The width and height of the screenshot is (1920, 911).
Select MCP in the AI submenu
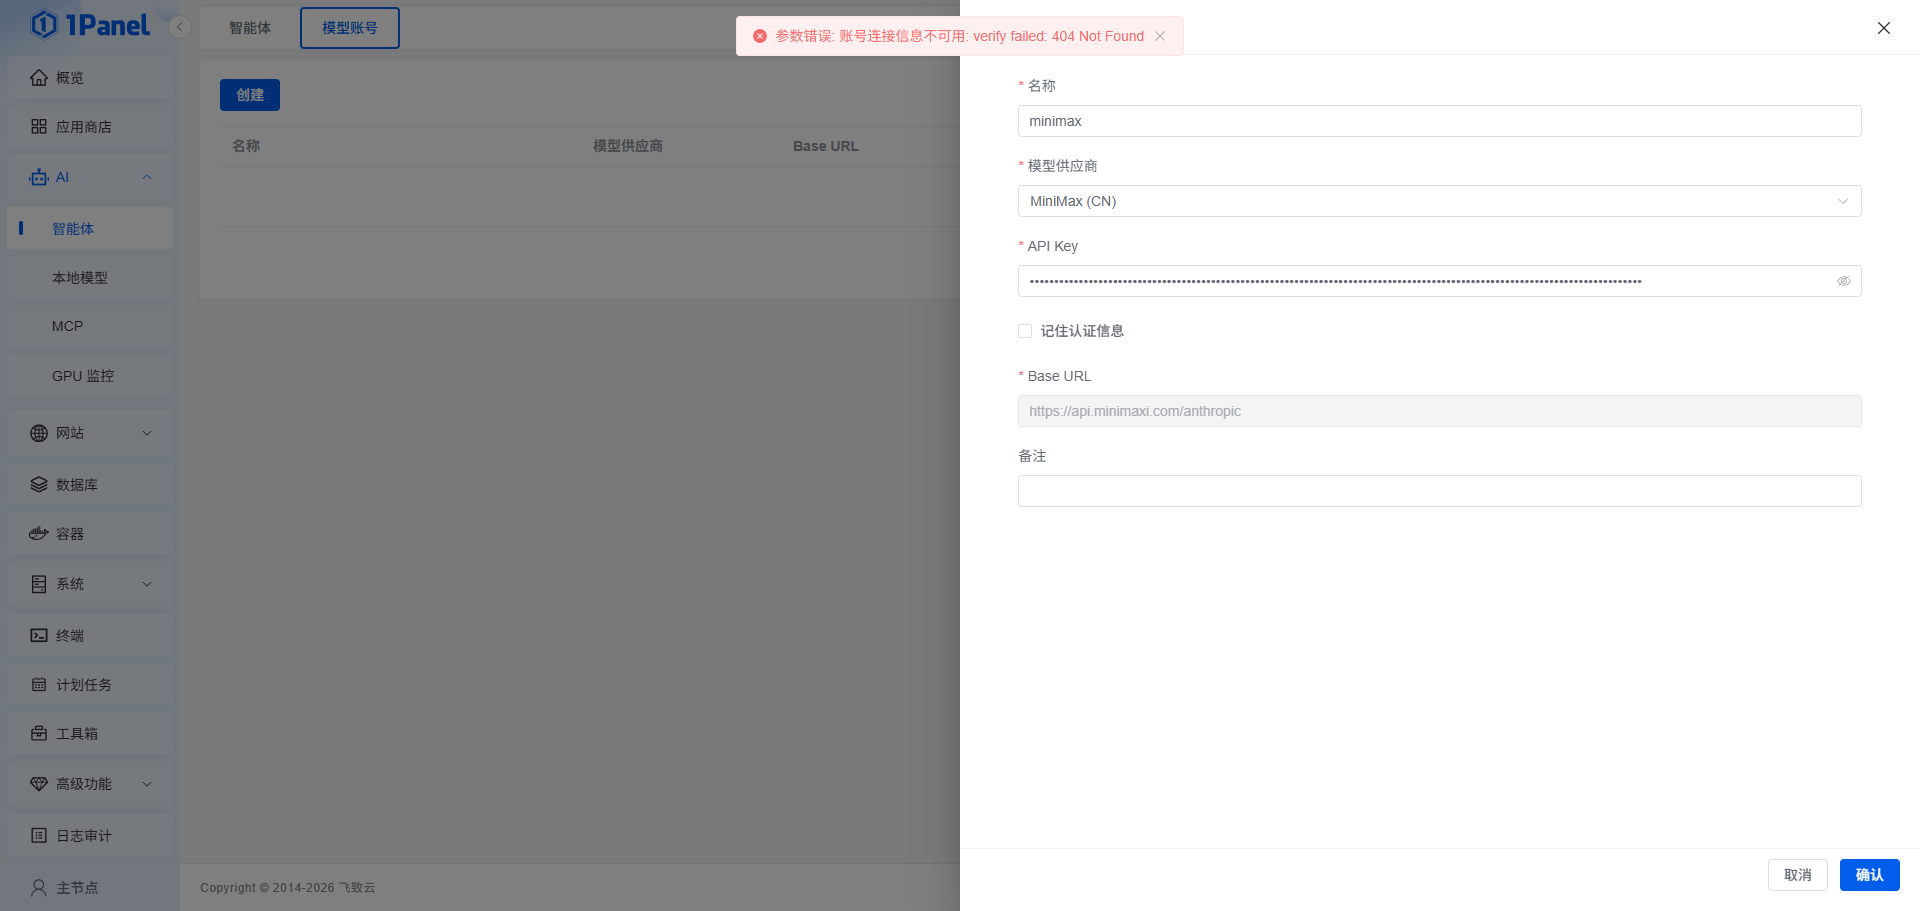tap(68, 326)
